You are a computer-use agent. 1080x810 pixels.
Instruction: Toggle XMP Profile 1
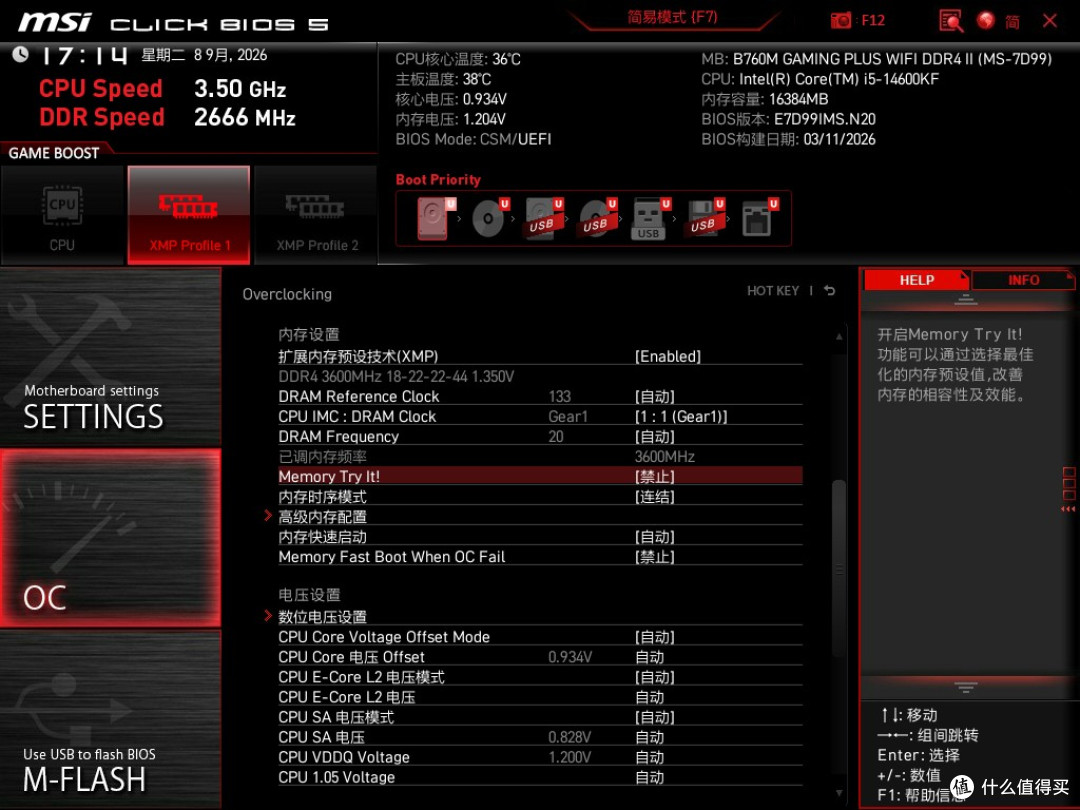click(x=189, y=215)
